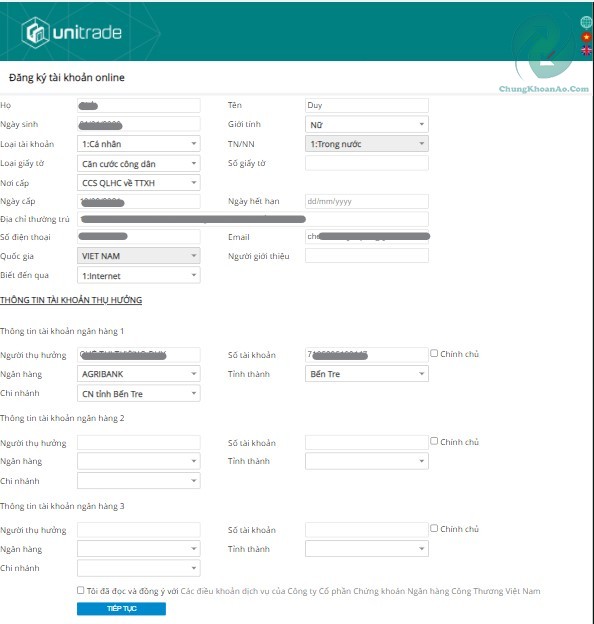Click Số tài khoản field for bank 1

pyautogui.click(x=367, y=355)
